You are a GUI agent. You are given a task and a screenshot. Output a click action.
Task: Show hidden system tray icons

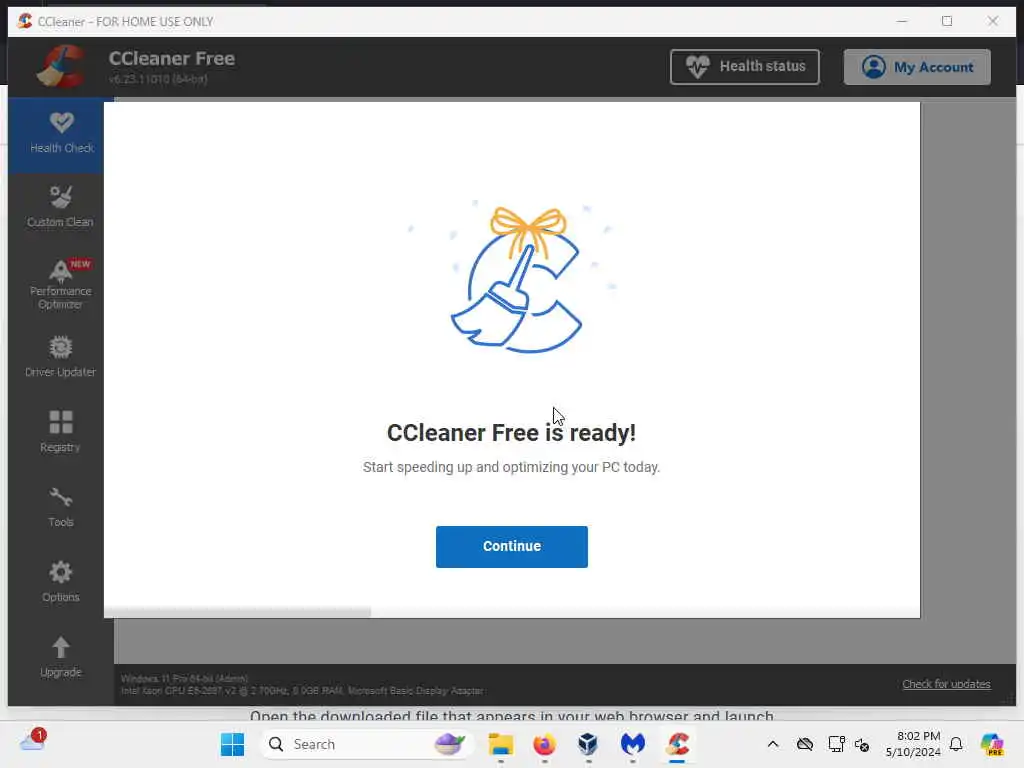[773, 744]
